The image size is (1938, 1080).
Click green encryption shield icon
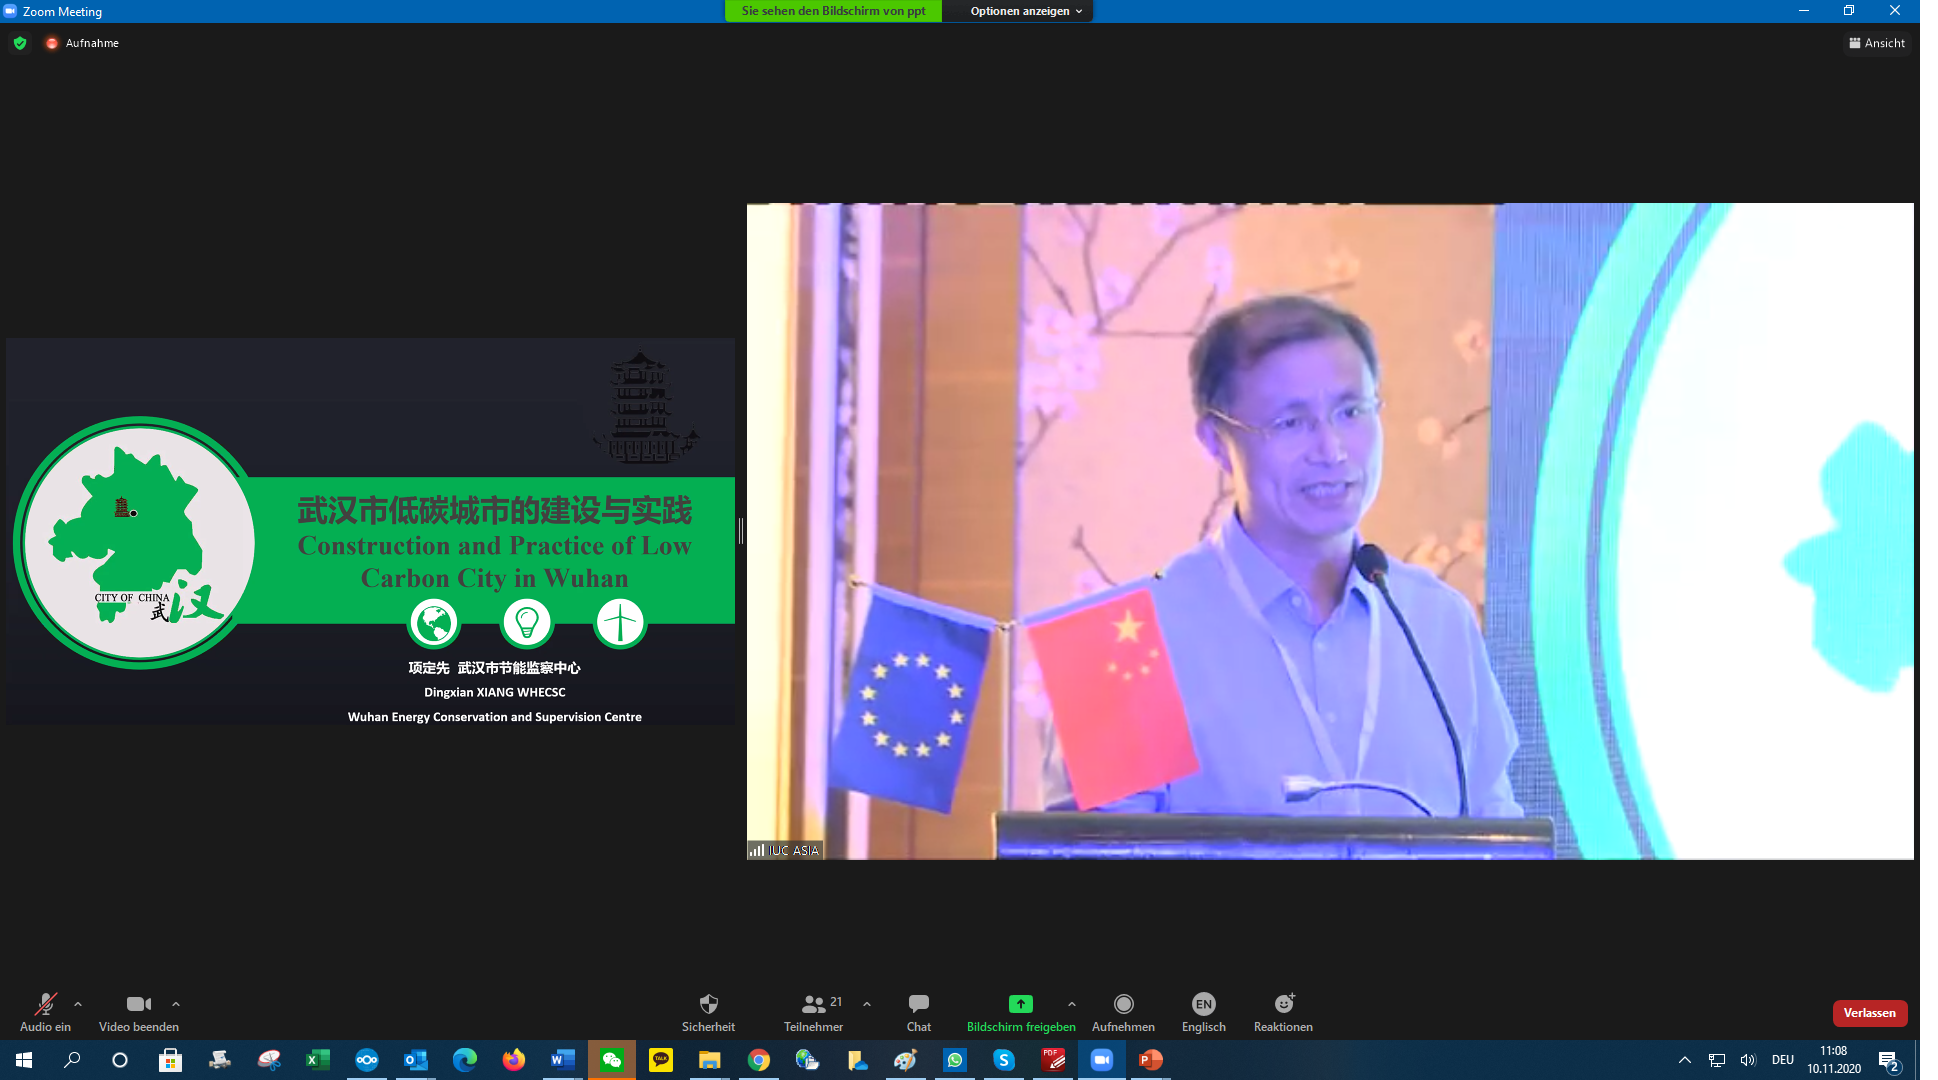pos(20,43)
